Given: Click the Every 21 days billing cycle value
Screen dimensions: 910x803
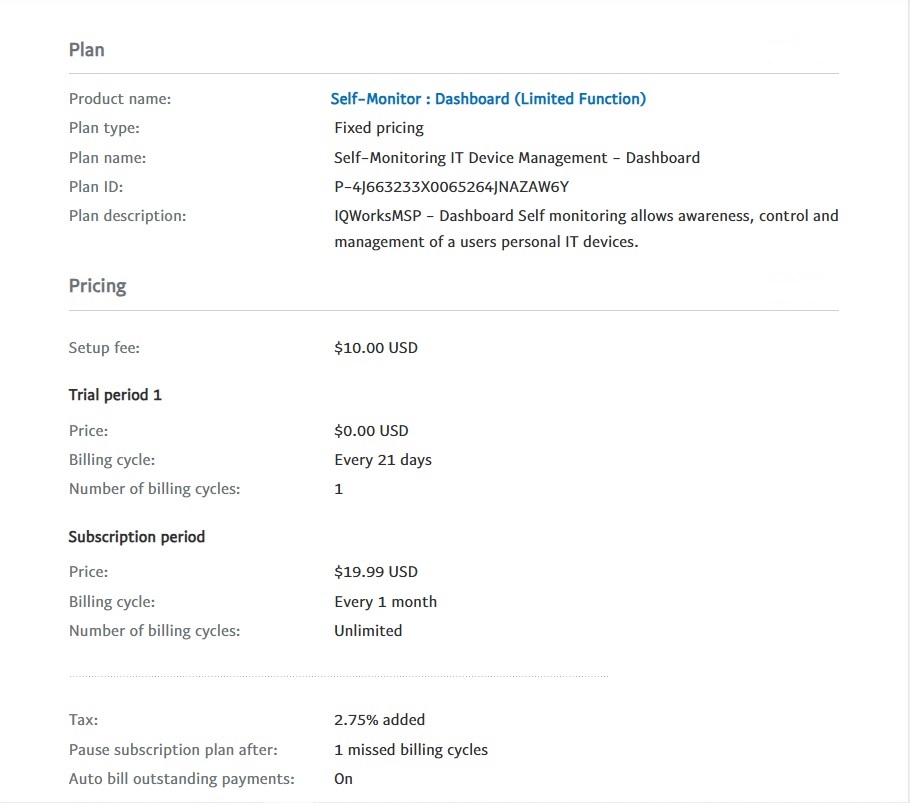Looking at the screenshot, I should click(383, 460).
